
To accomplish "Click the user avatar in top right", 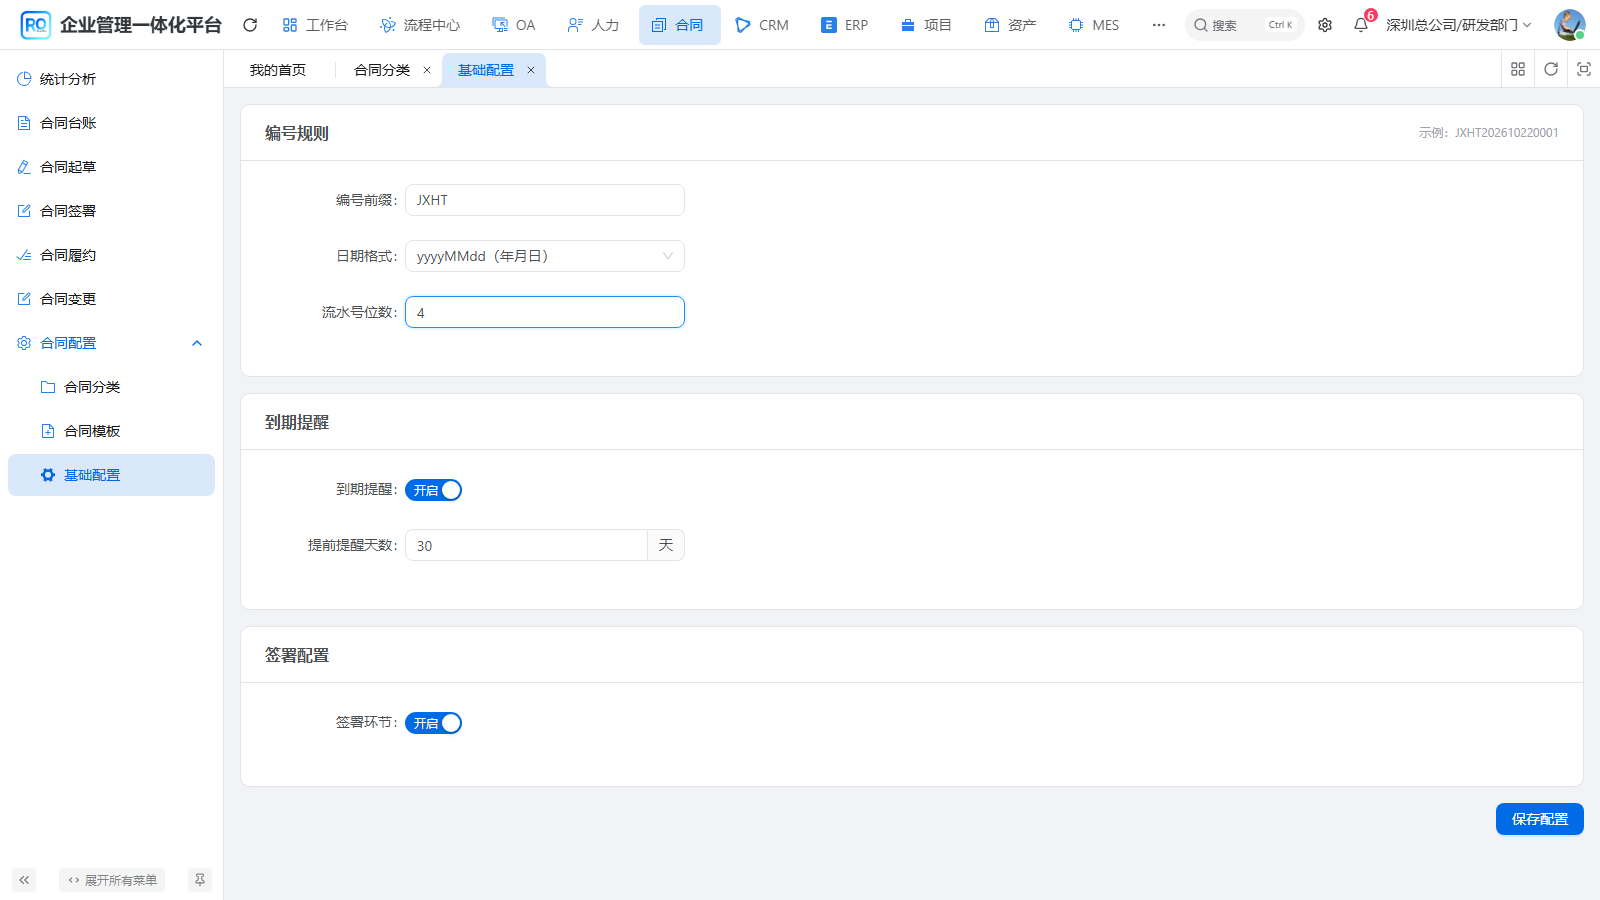I will (1569, 25).
